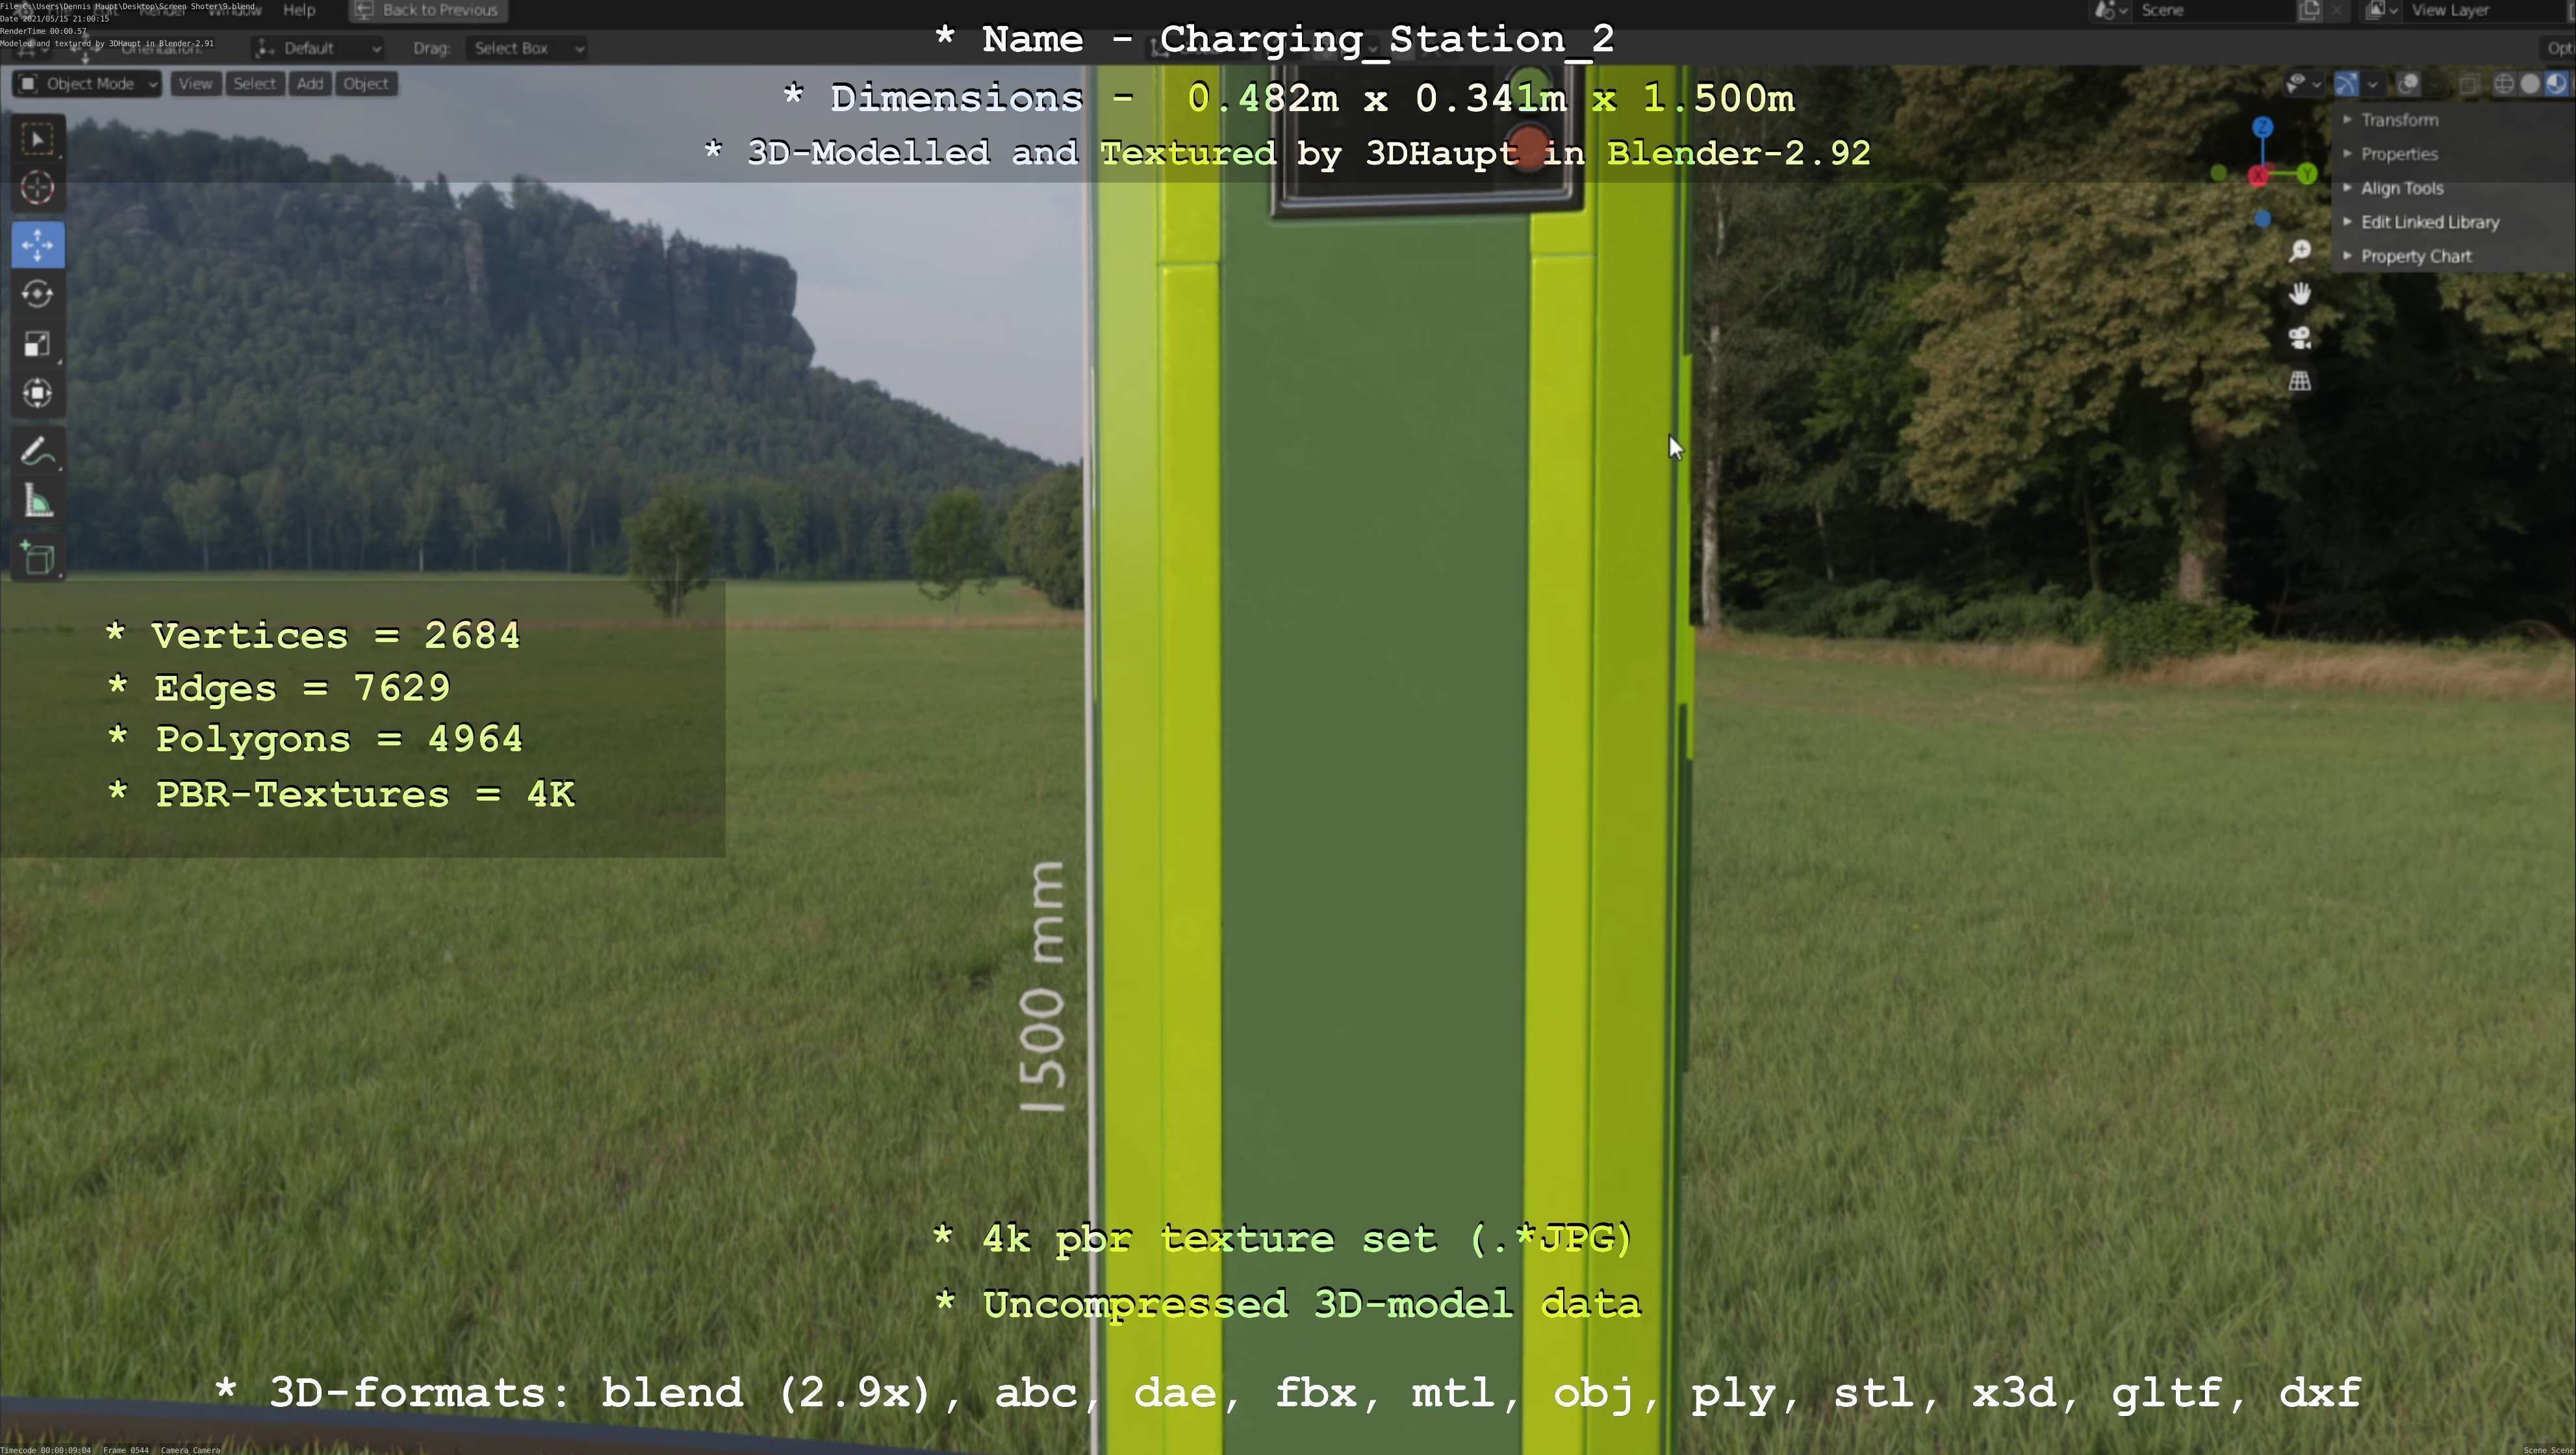Toggle the Show Gizmo button
Screen dimensions: 2576x1455
click(x=2346, y=84)
